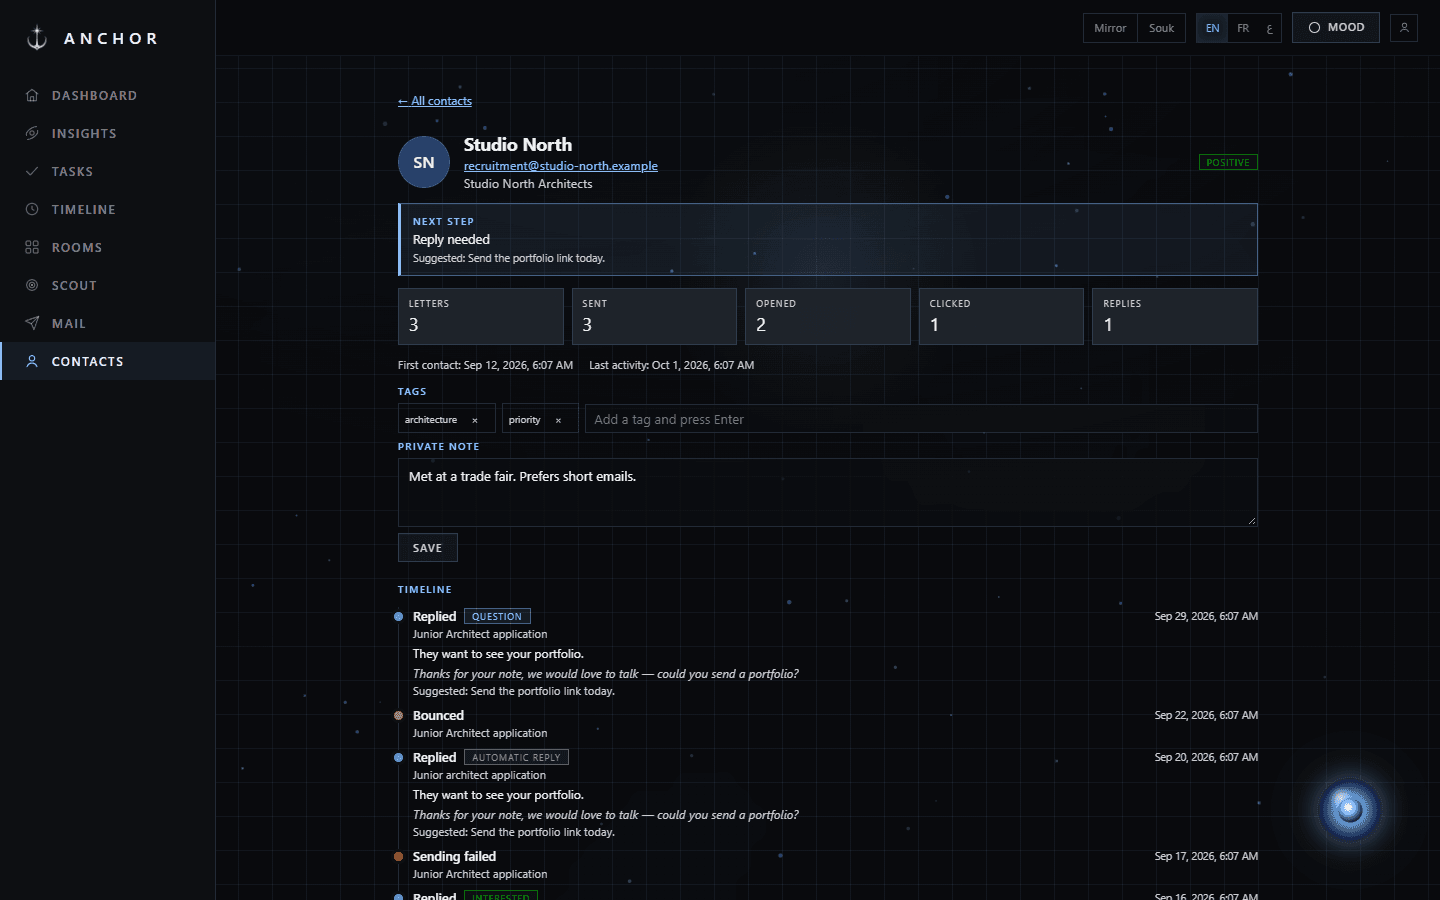The width and height of the screenshot is (1440, 900).
Task: Open Contacts via its person icon
Action: click(x=32, y=362)
